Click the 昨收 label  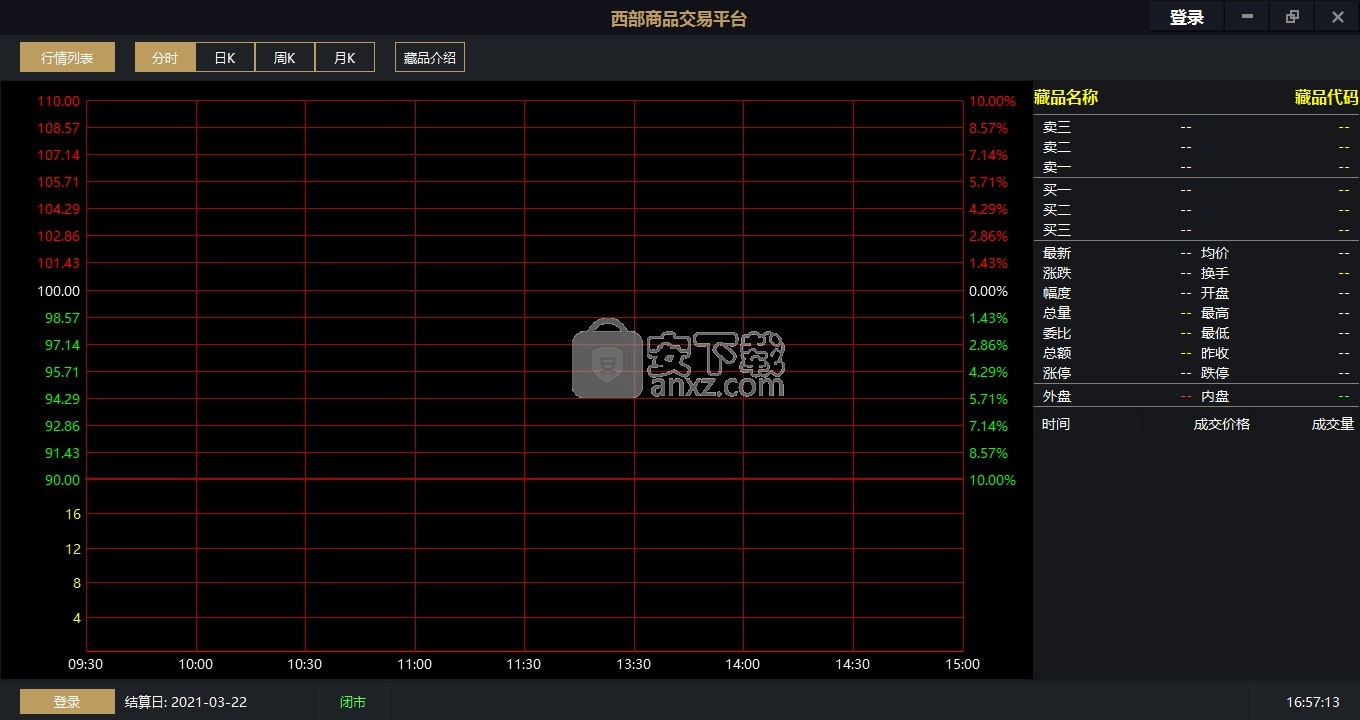pyautogui.click(x=1215, y=353)
